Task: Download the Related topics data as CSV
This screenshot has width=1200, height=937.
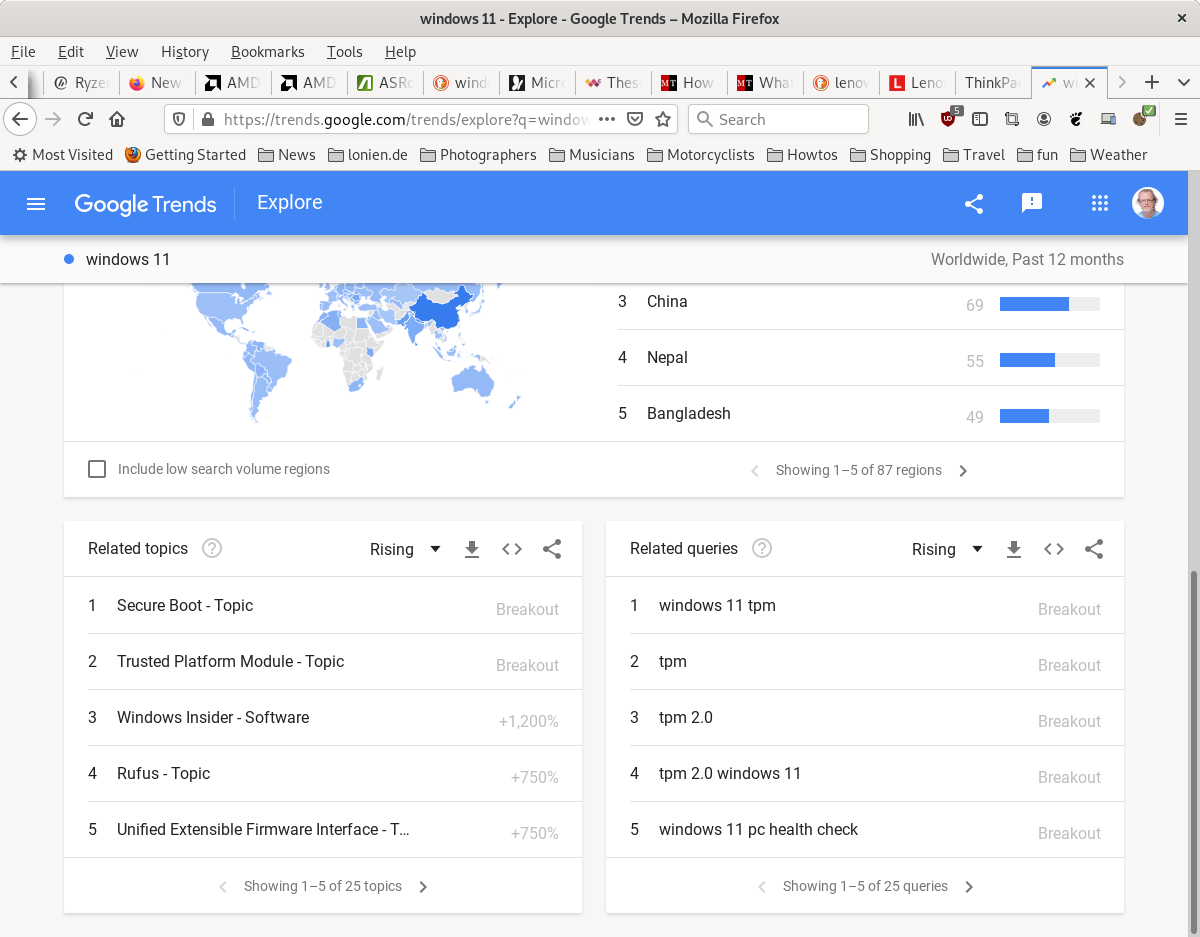Action: tap(472, 549)
